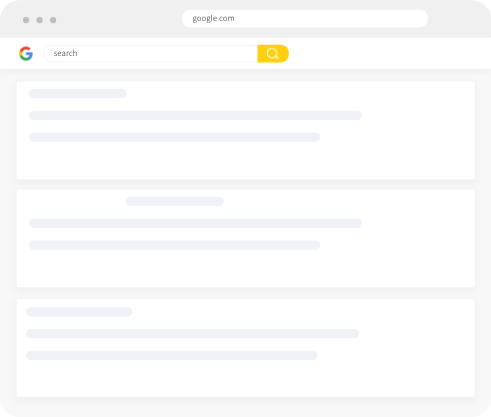491x417 pixels.
Task: Select the third search result card
Action: tap(246, 348)
